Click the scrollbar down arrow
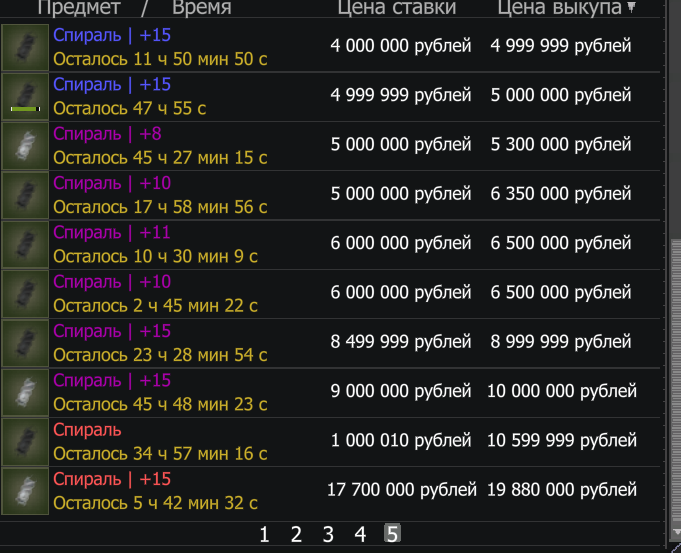Screen dimensions: 681x553 coord(676,532)
